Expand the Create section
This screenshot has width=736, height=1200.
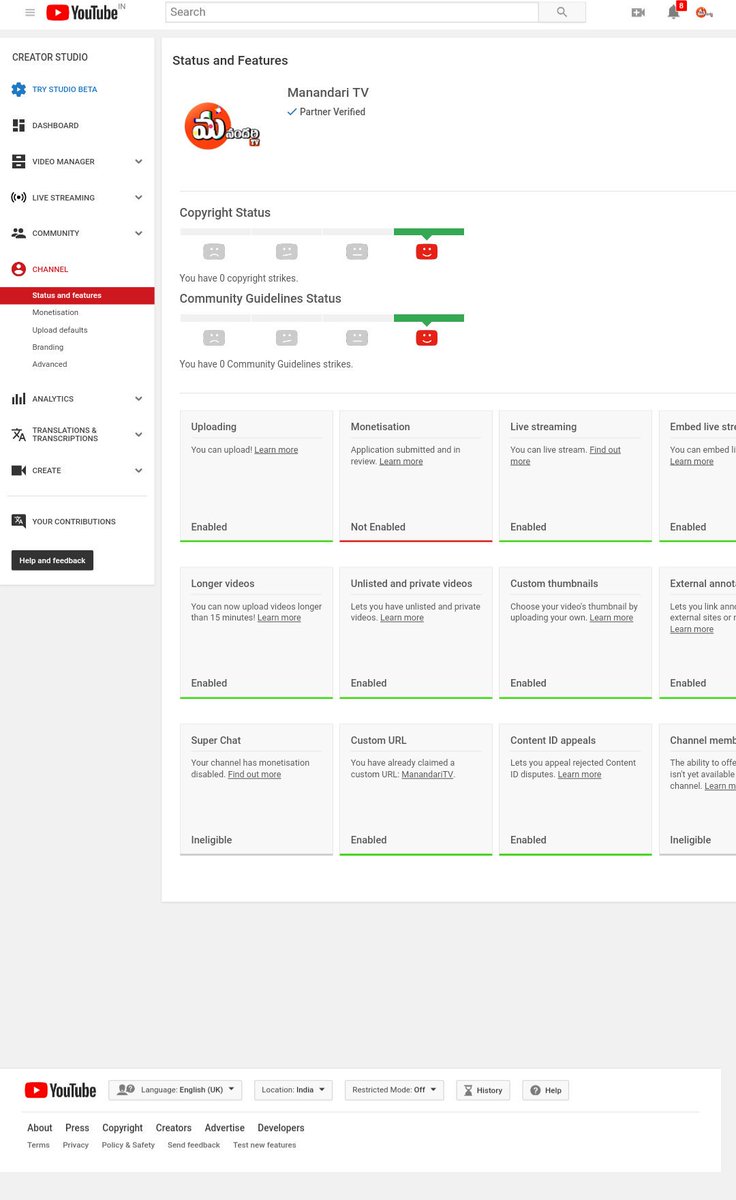pyautogui.click(x=139, y=470)
